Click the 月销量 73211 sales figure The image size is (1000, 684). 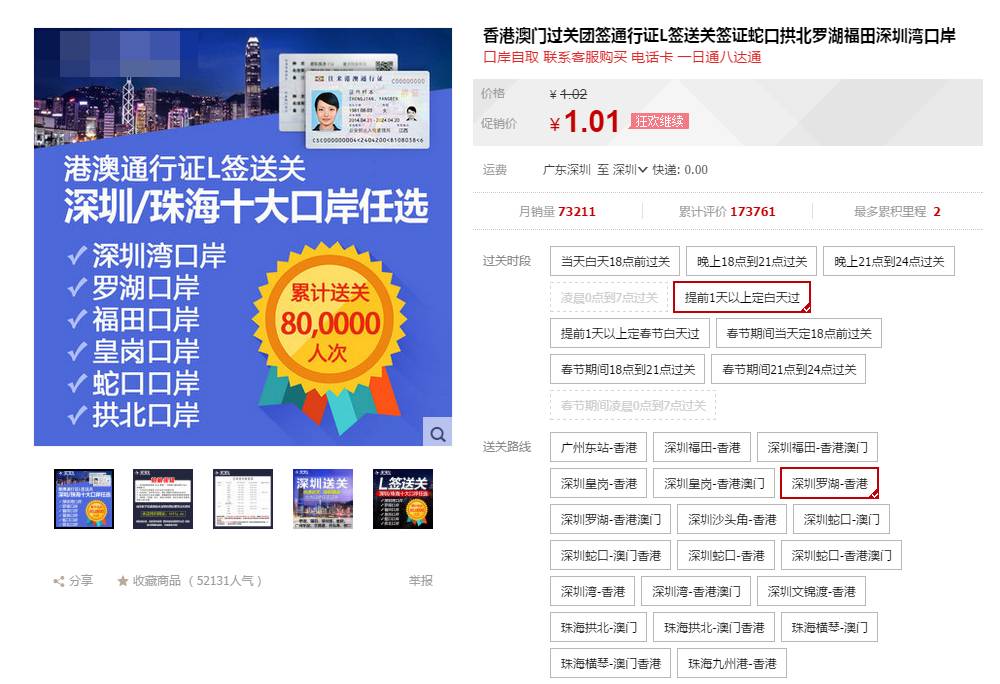tap(557, 212)
